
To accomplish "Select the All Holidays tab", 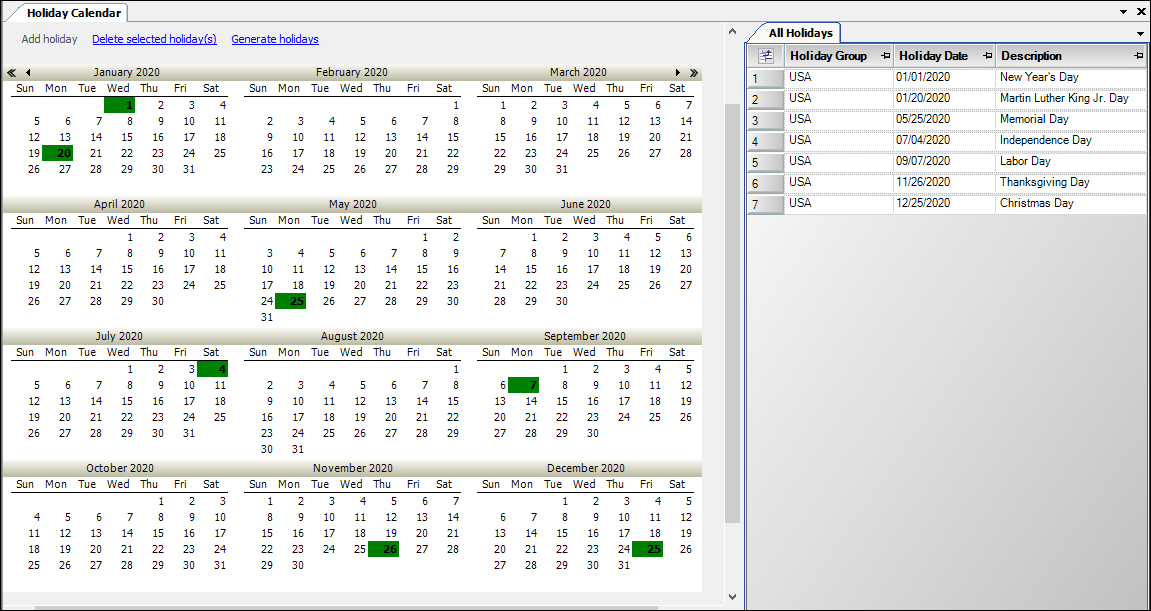I will pyautogui.click(x=800, y=33).
